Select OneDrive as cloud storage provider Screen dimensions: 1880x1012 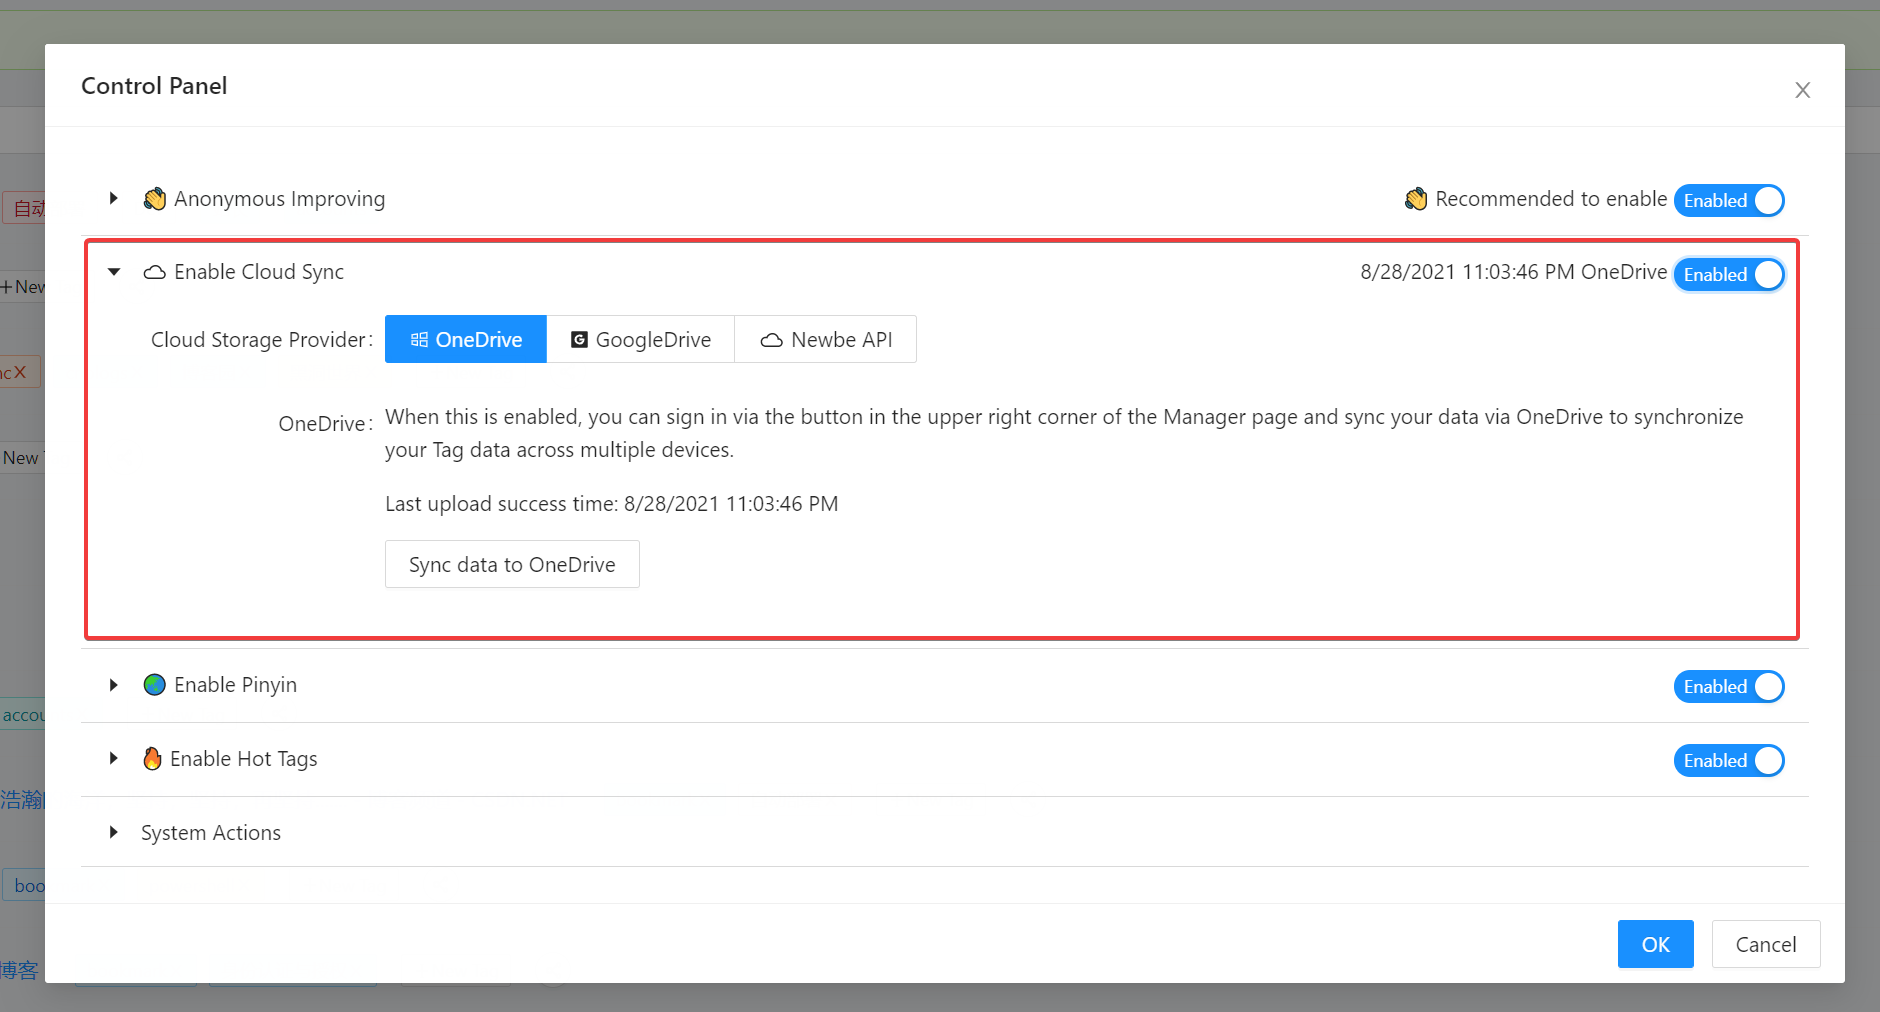466,339
